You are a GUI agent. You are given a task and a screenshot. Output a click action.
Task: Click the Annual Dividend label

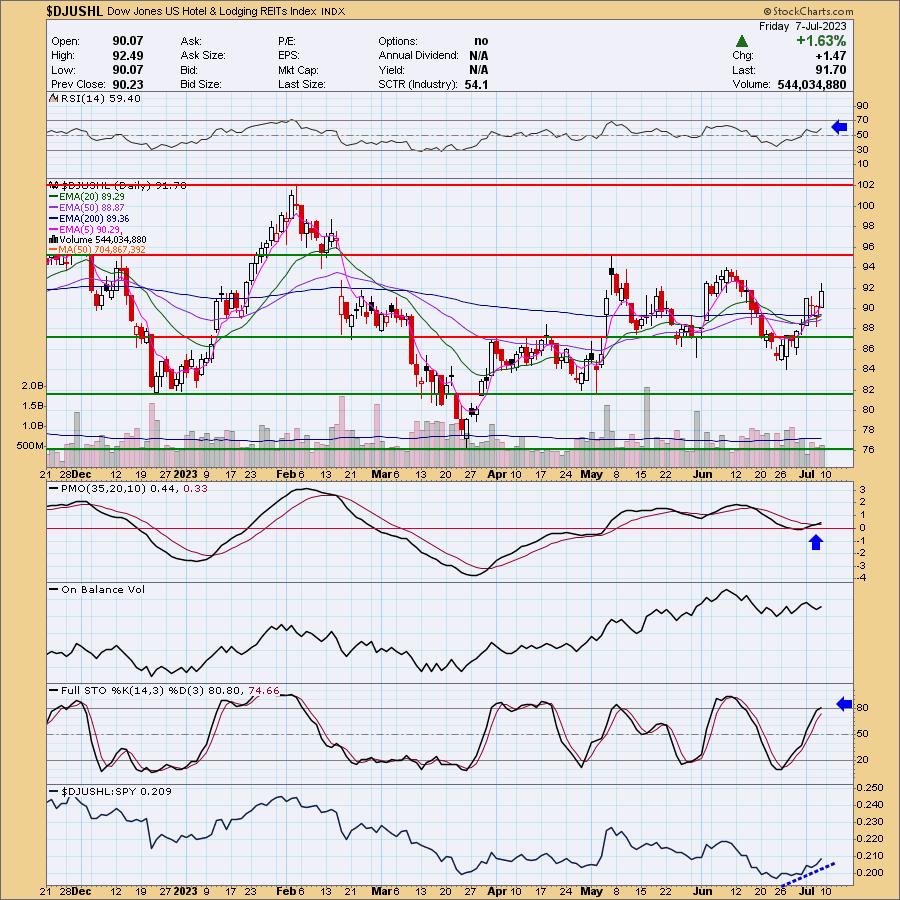coord(418,55)
